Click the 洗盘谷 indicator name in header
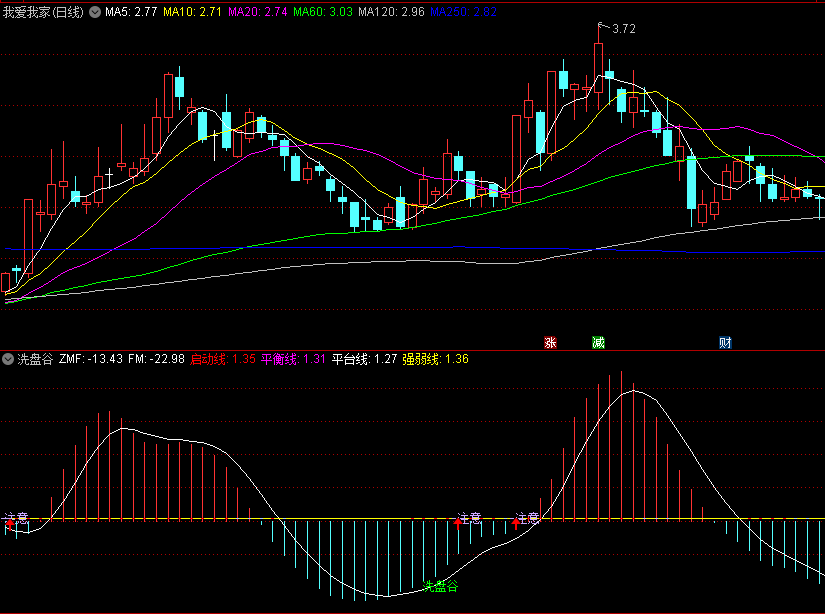Image resolution: width=825 pixels, height=614 pixels. (x=35, y=359)
